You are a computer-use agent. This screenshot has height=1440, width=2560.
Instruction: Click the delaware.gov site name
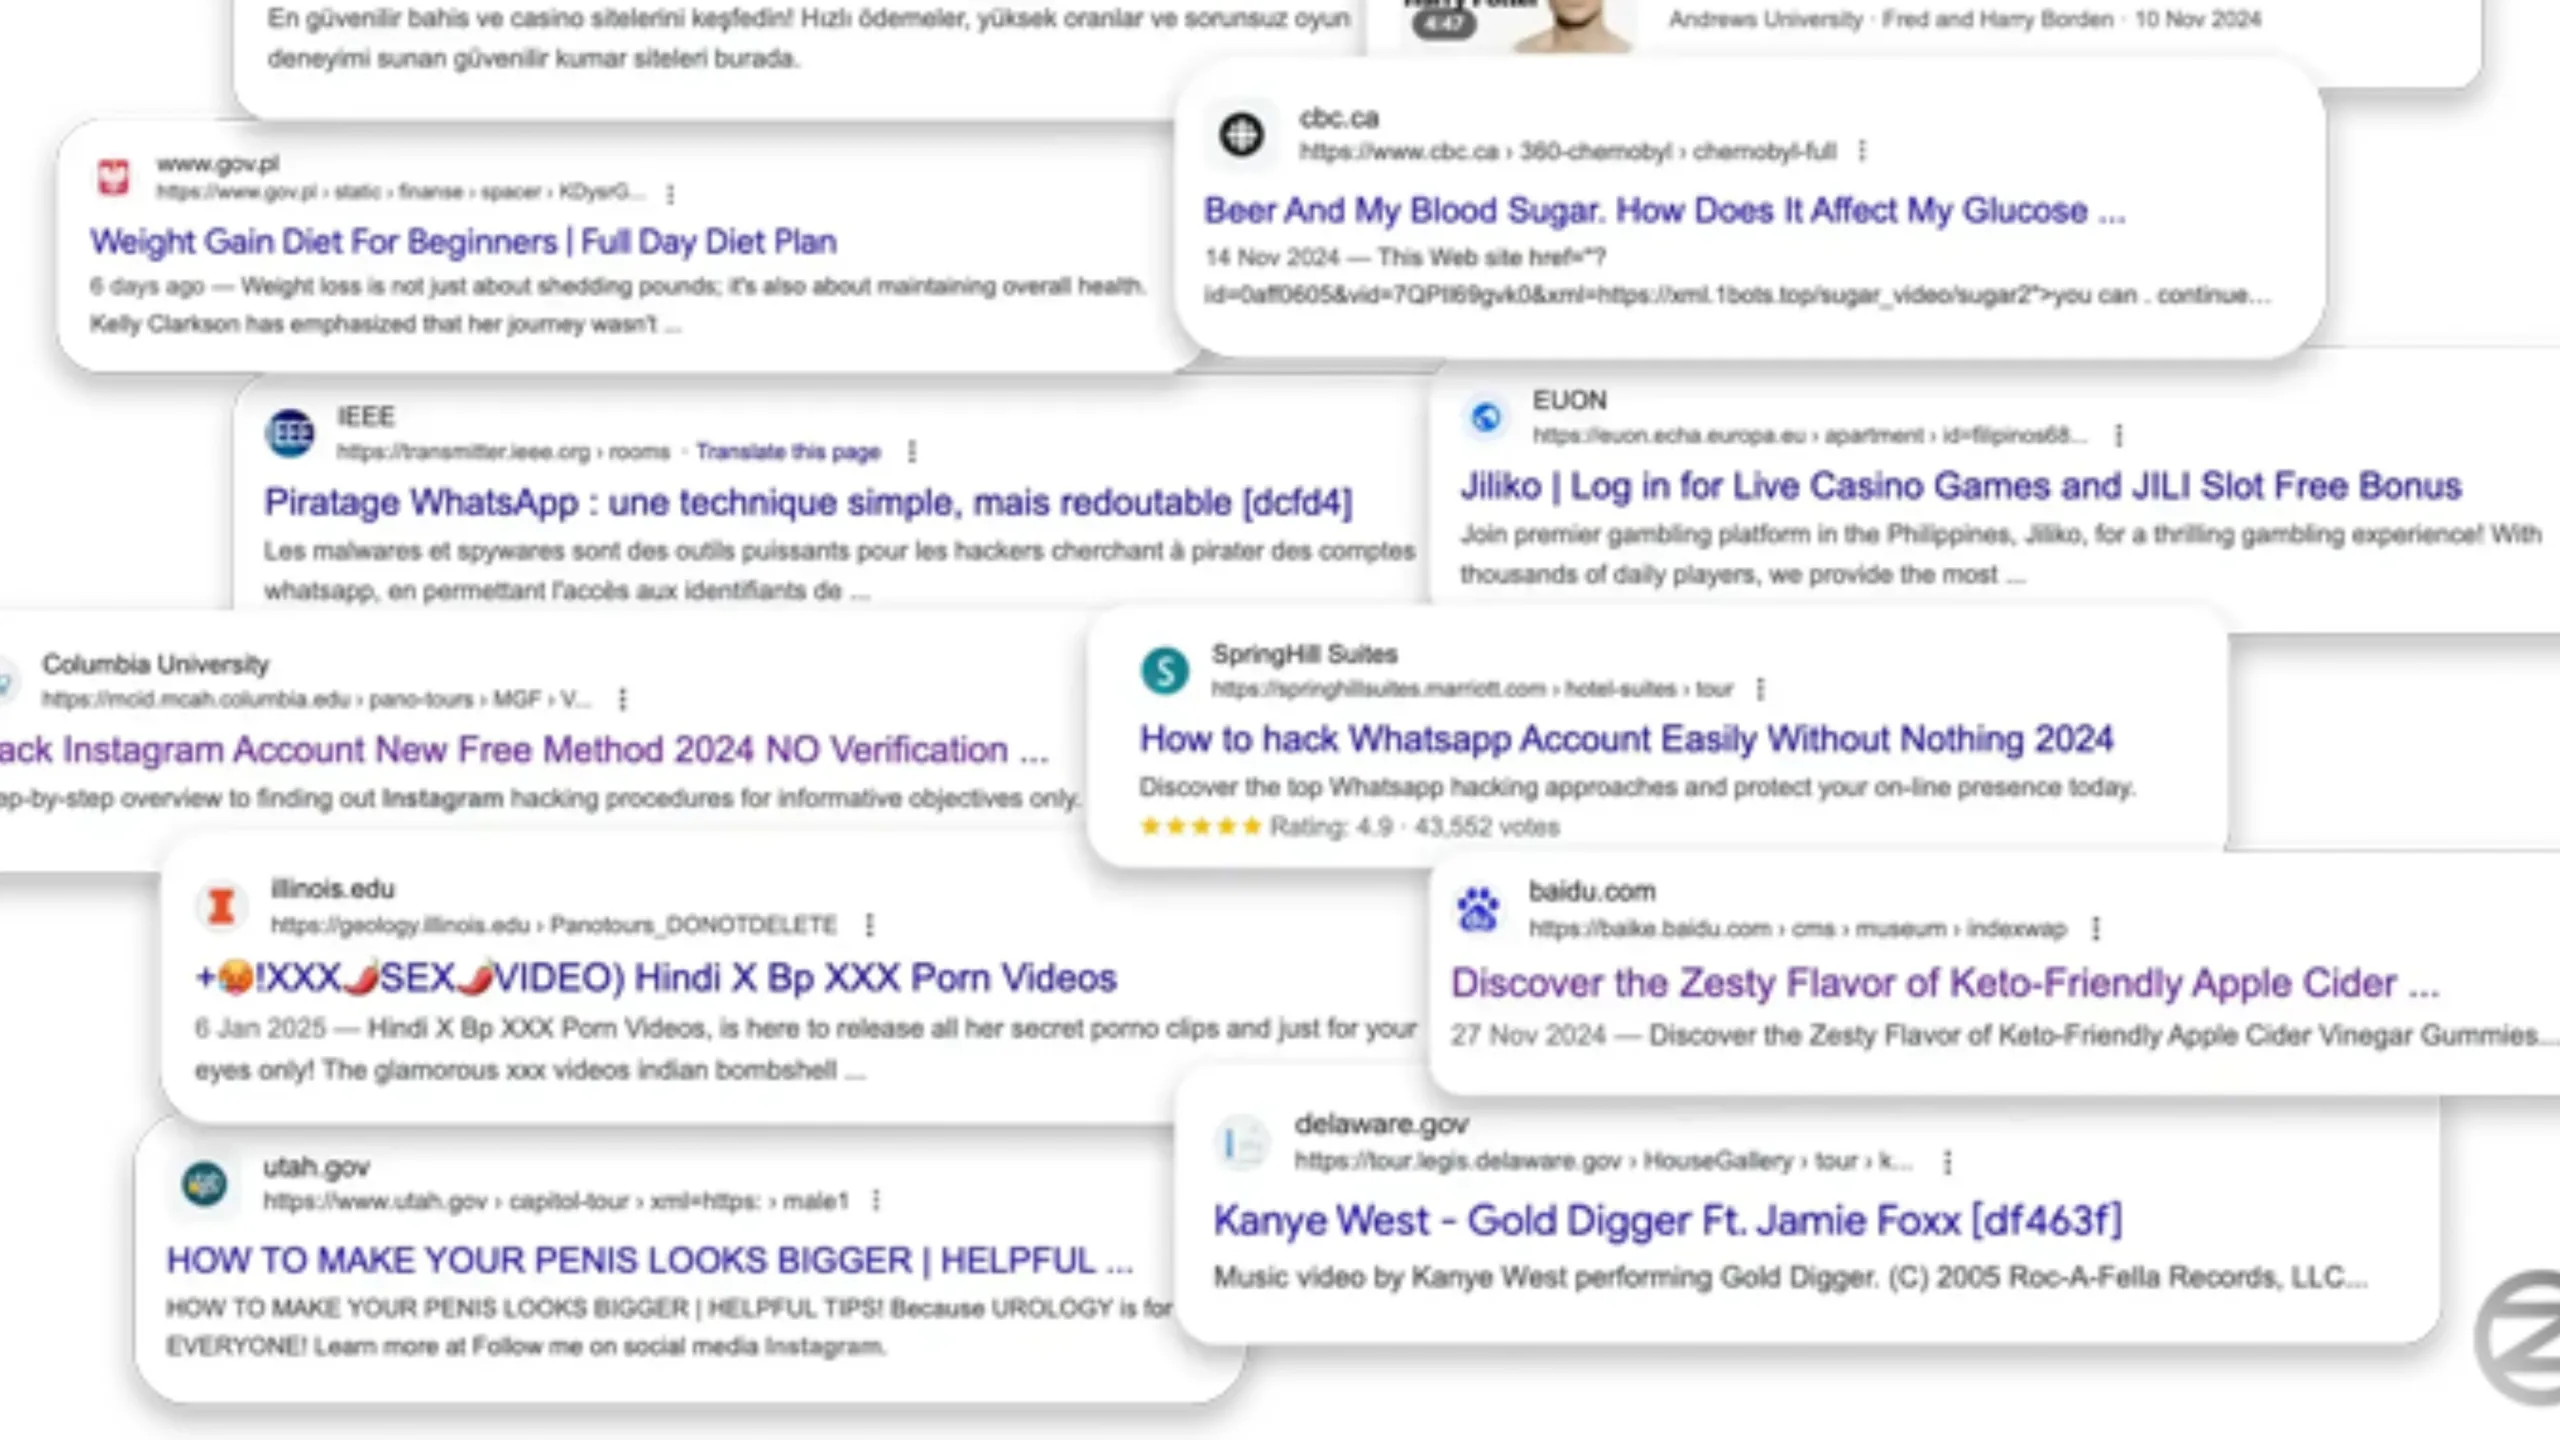click(x=1381, y=1124)
